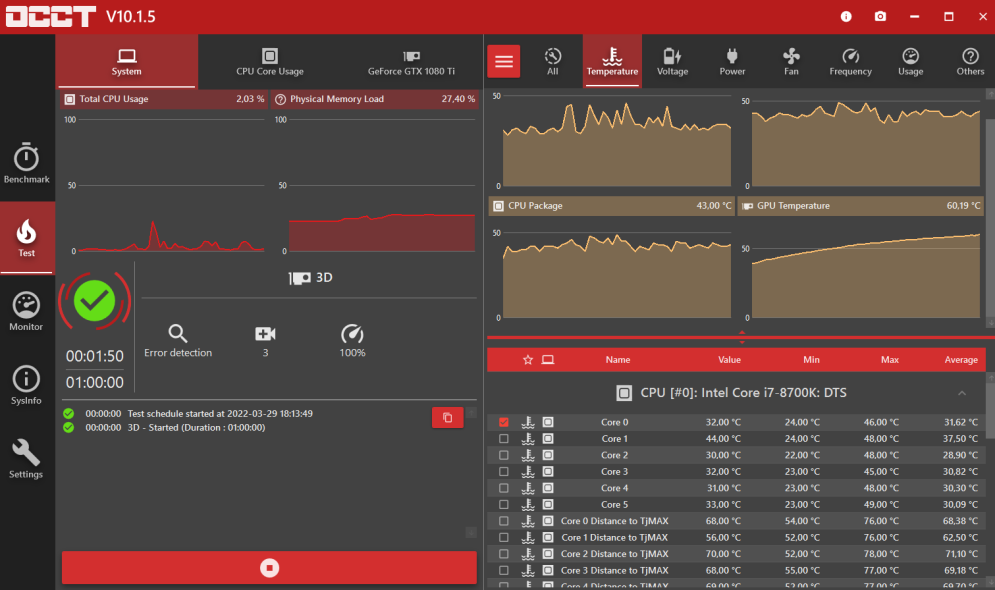Enable checkbox for Core 0 Distance to TjMAX
Screen dimensions: 995x590
504,521
